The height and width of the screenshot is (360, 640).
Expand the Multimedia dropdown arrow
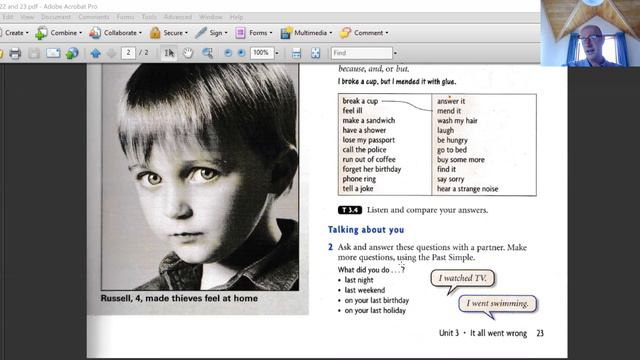click(x=331, y=33)
